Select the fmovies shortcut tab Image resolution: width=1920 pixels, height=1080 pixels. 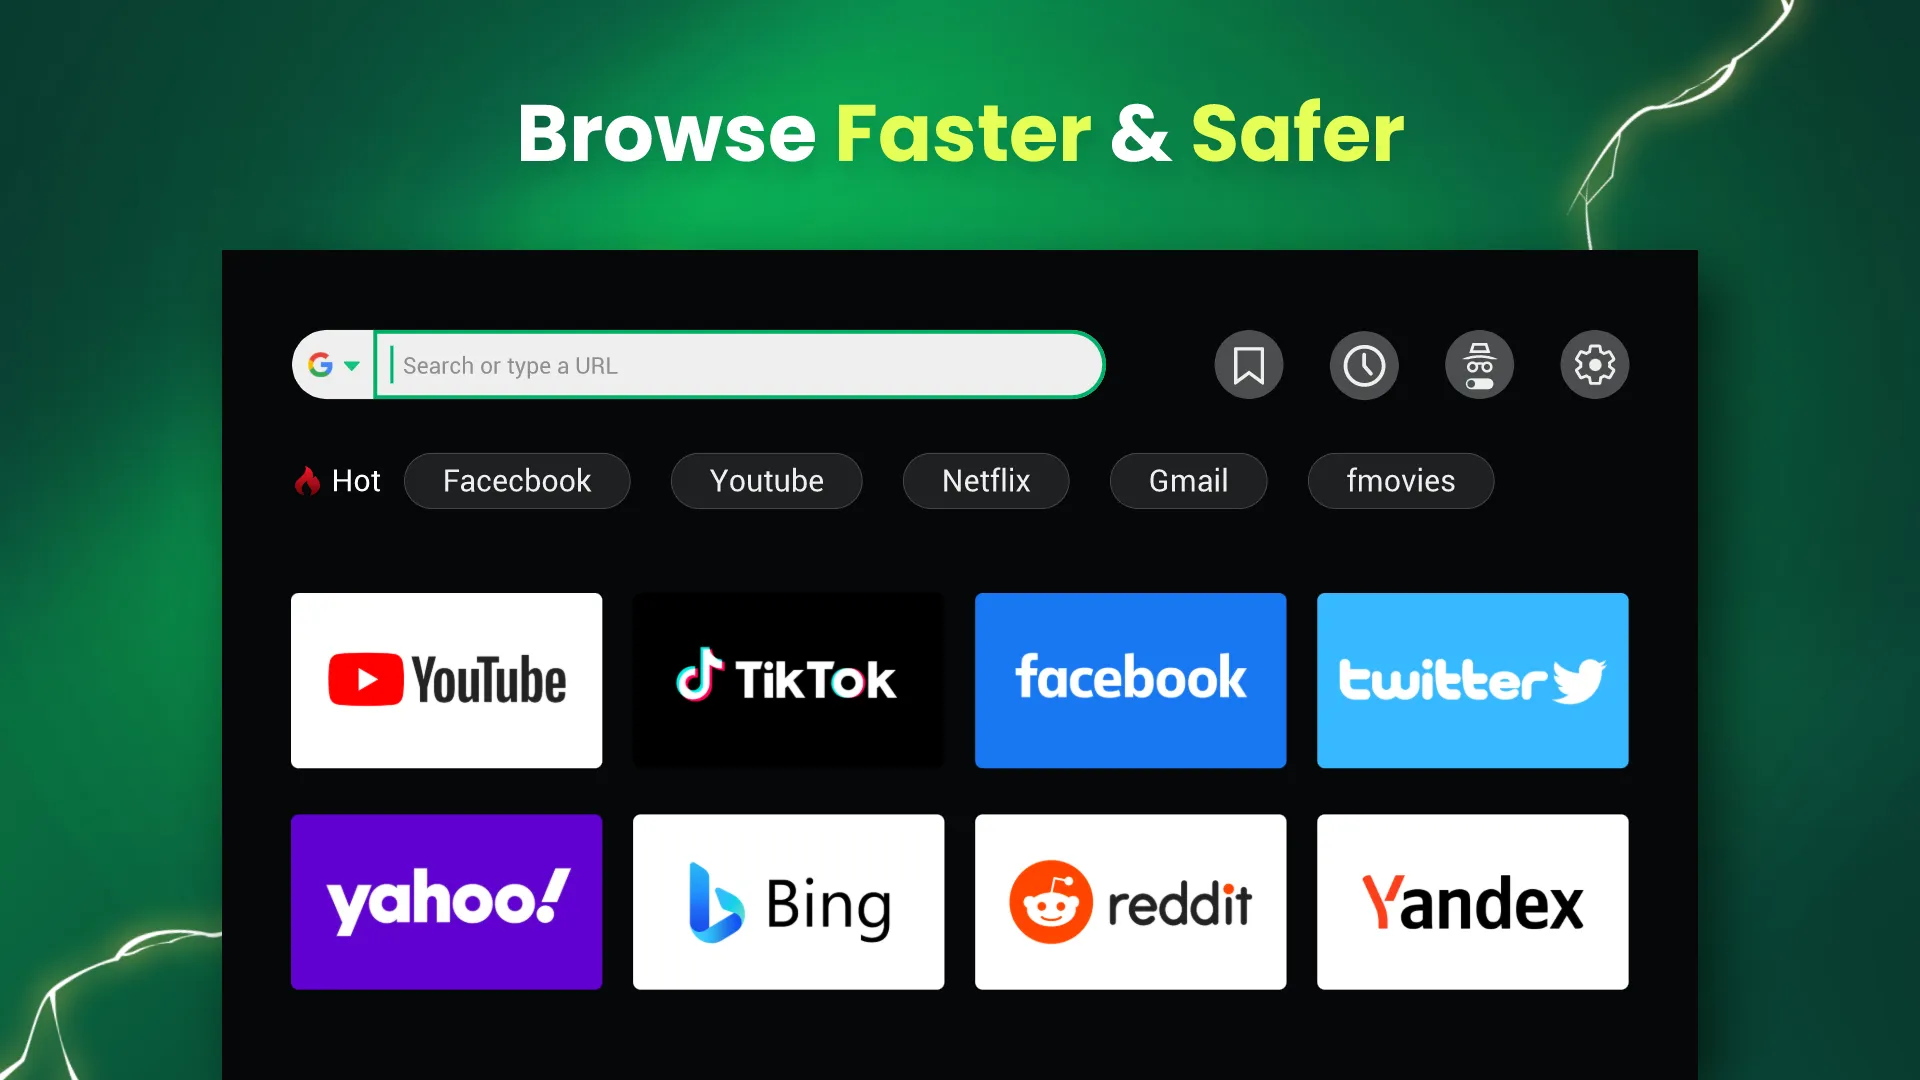1400,480
